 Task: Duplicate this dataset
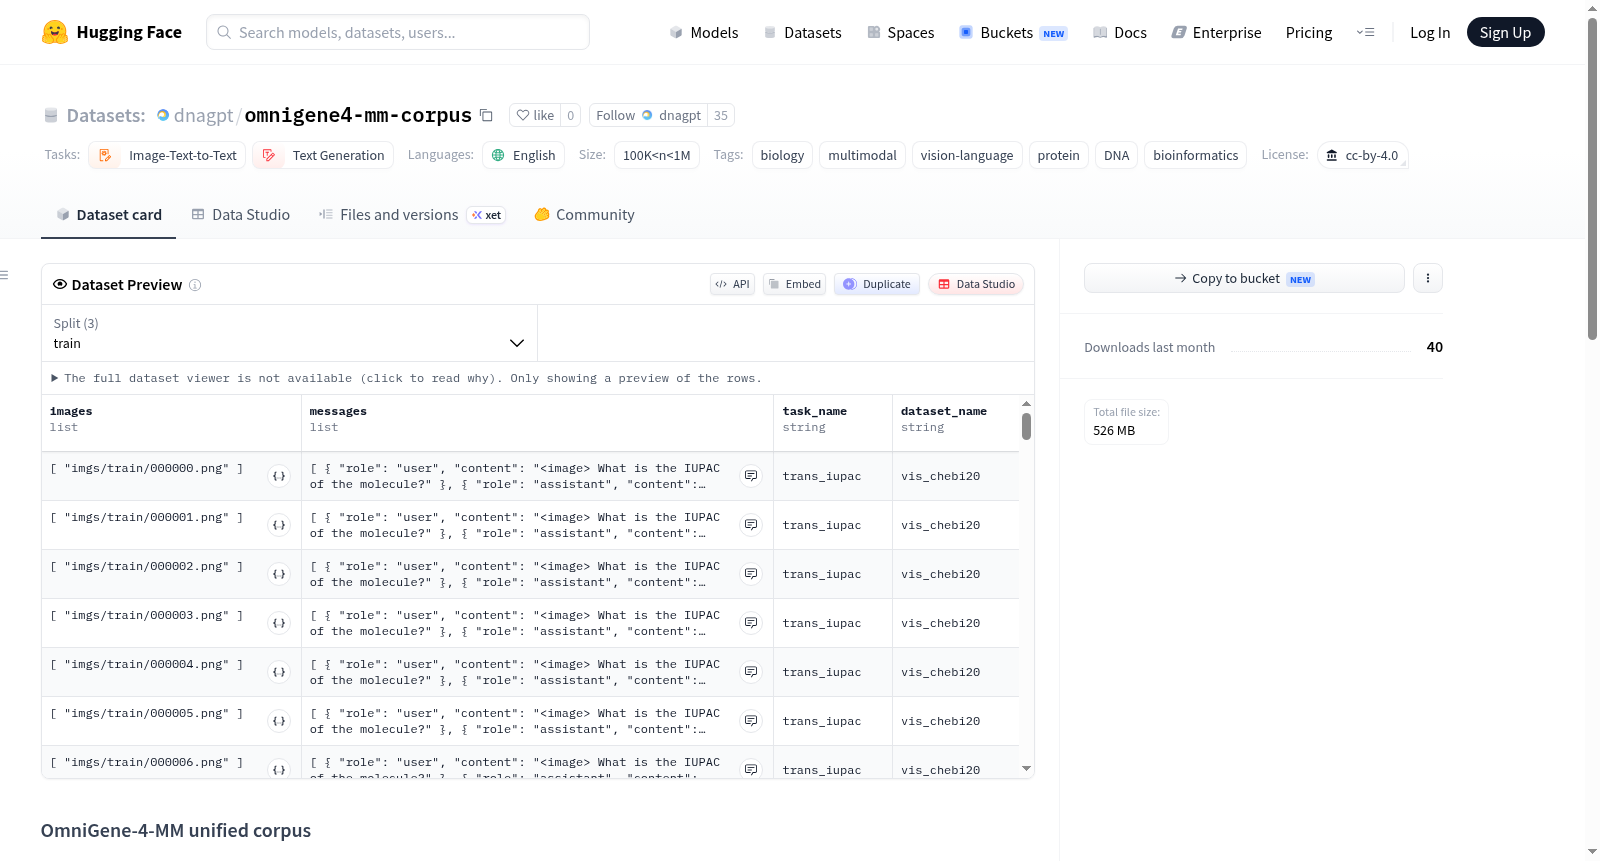877,284
